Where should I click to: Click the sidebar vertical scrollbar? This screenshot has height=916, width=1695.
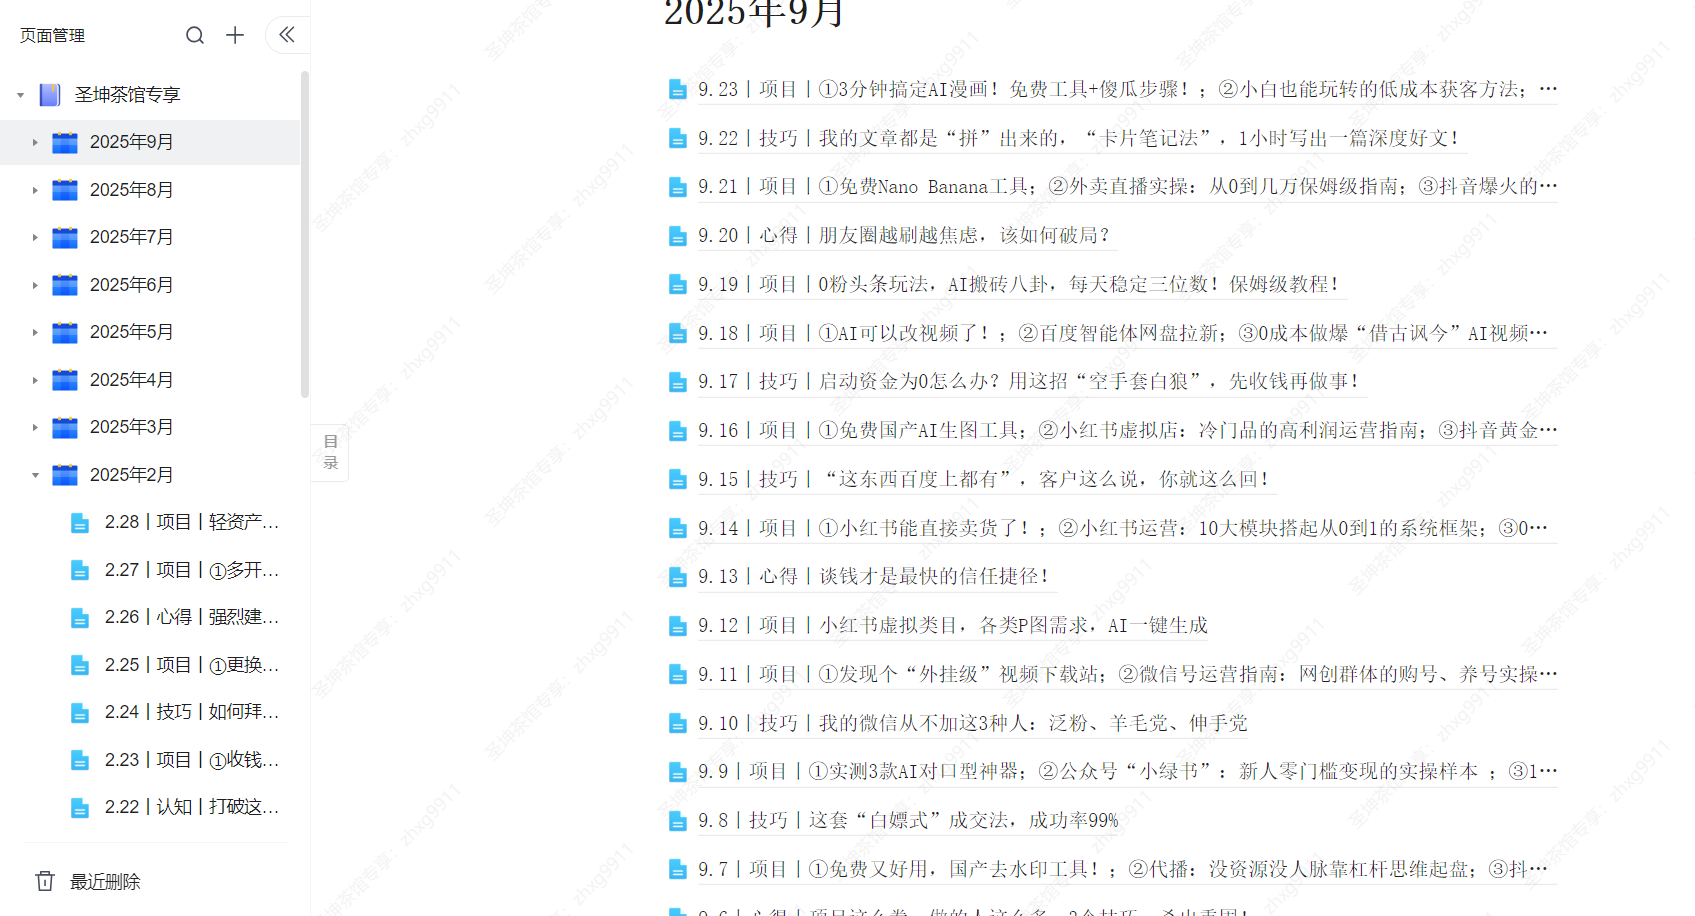[x=304, y=235]
